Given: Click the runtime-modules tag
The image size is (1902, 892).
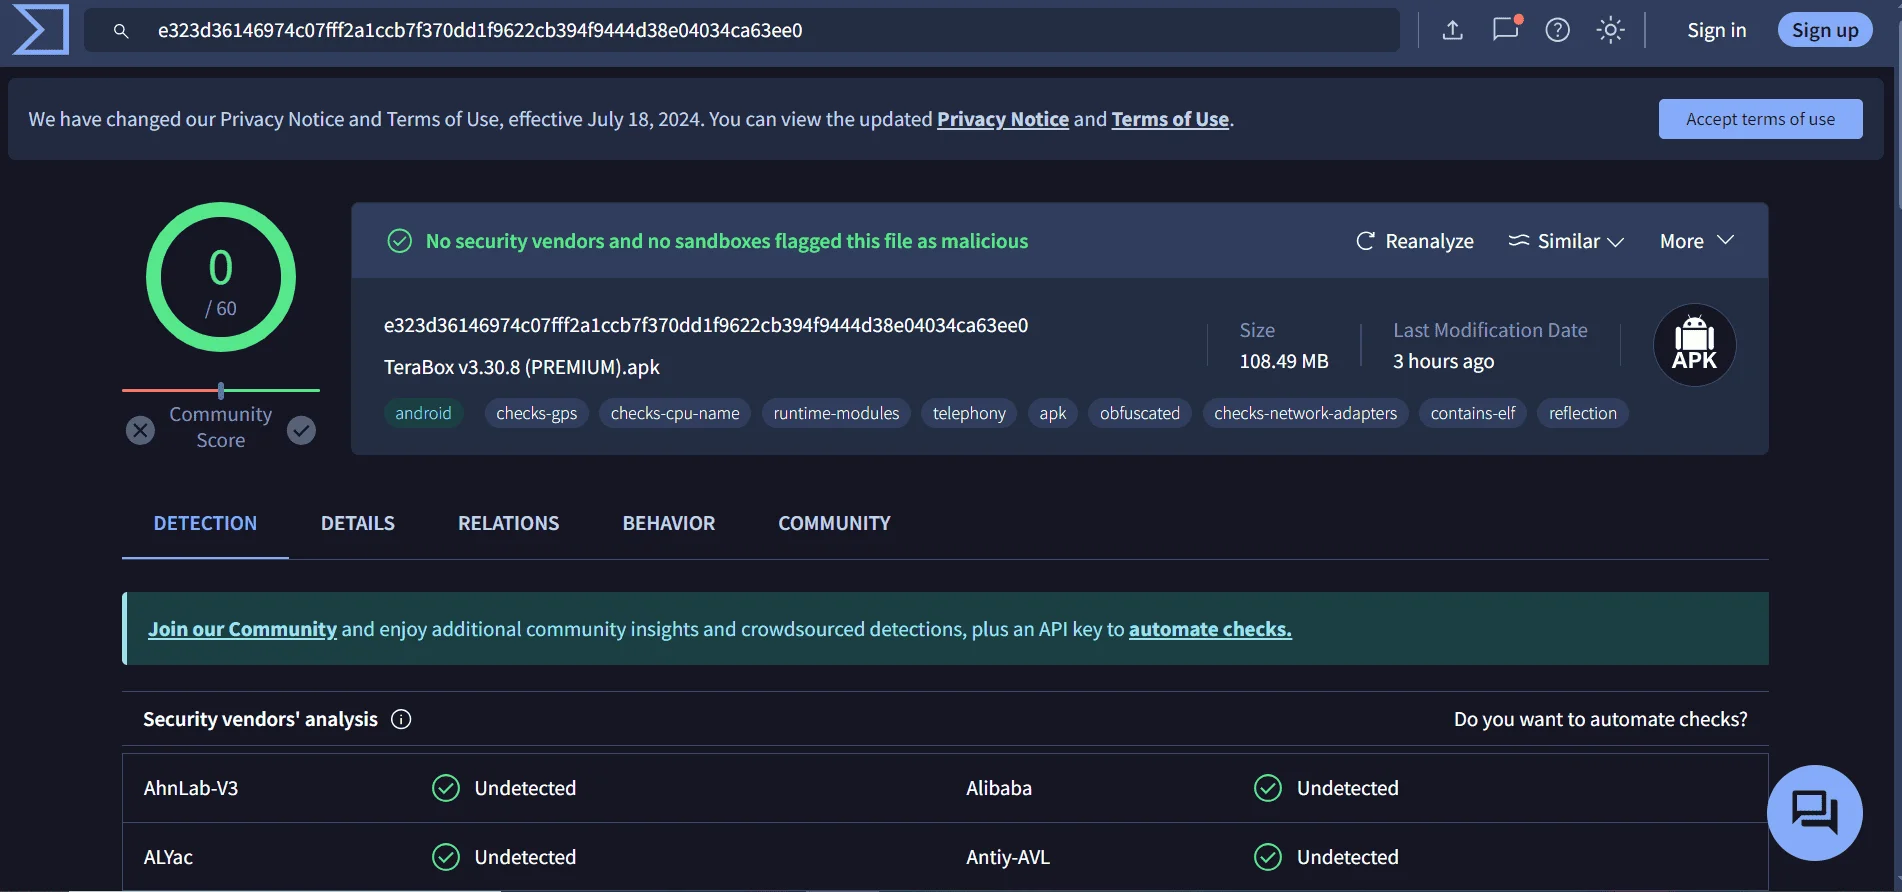Looking at the screenshot, I should tap(836, 413).
